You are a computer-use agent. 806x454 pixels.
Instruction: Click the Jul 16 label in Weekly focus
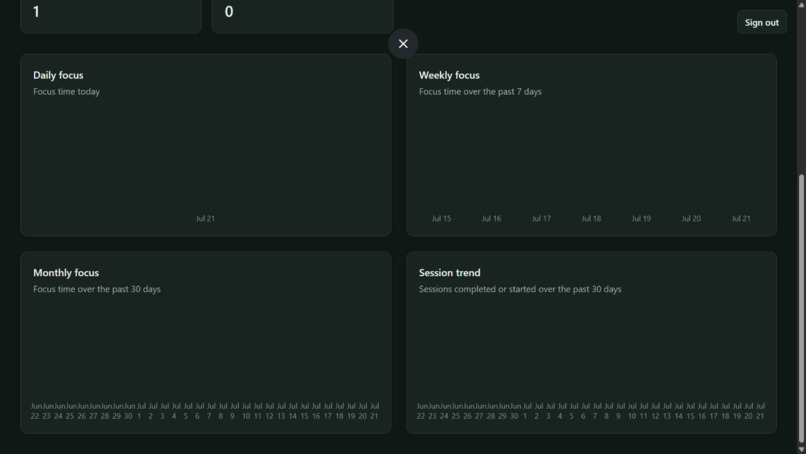pyautogui.click(x=491, y=219)
